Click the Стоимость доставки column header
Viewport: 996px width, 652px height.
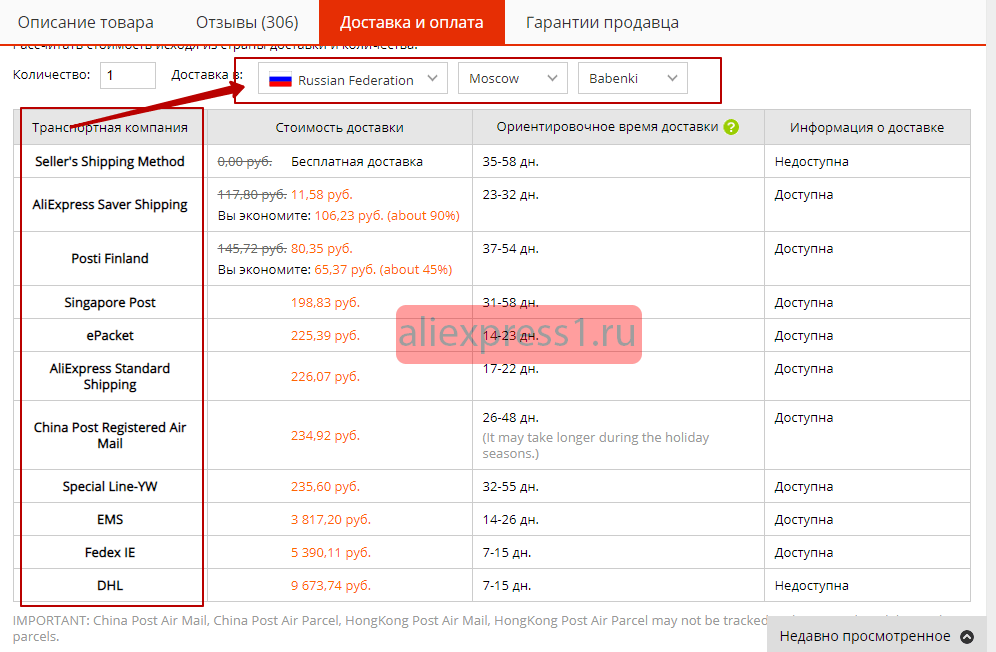coord(340,128)
